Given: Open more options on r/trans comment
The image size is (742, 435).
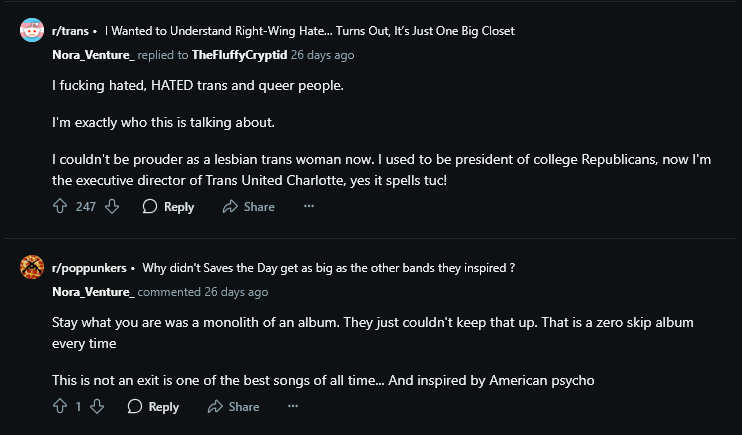Looking at the screenshot, I should pyautogui.click(x=308, y=207).
